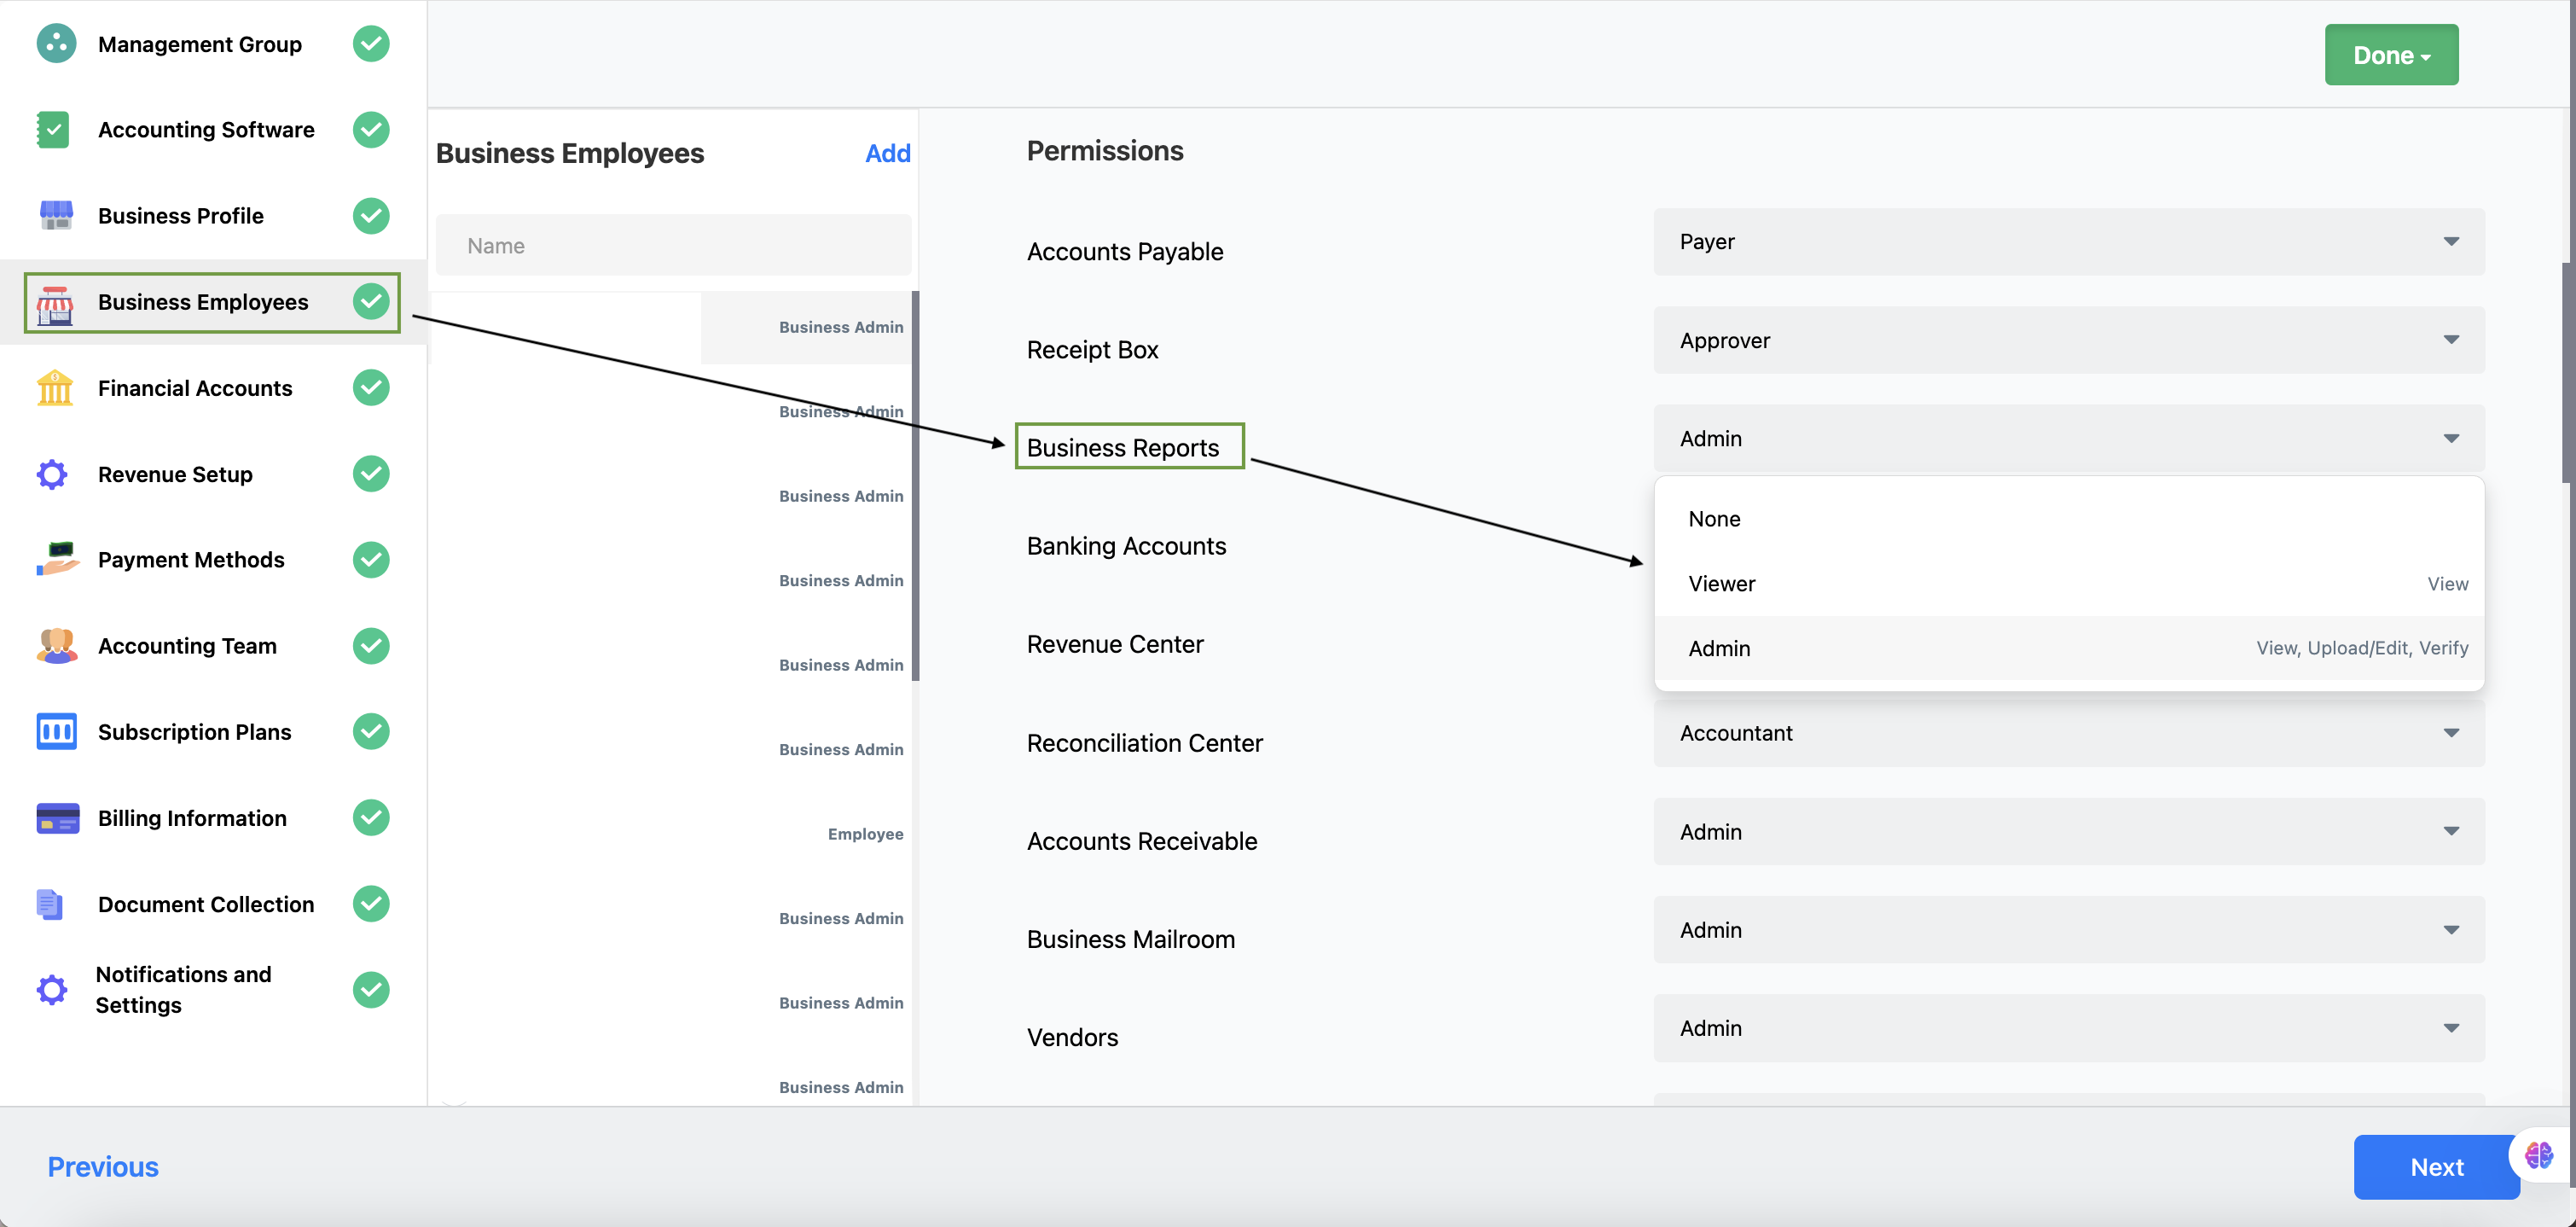Select Admin option with View, Upload/Edit, Verify
Screen dimensions: 2576x1227
[2068, 648]
